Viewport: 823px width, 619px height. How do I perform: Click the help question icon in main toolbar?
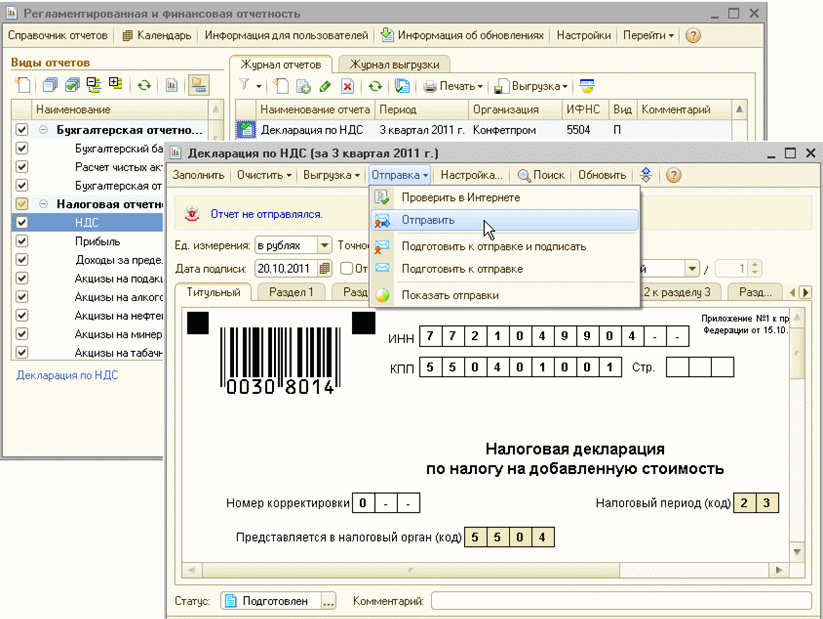(x=693, y=35)
